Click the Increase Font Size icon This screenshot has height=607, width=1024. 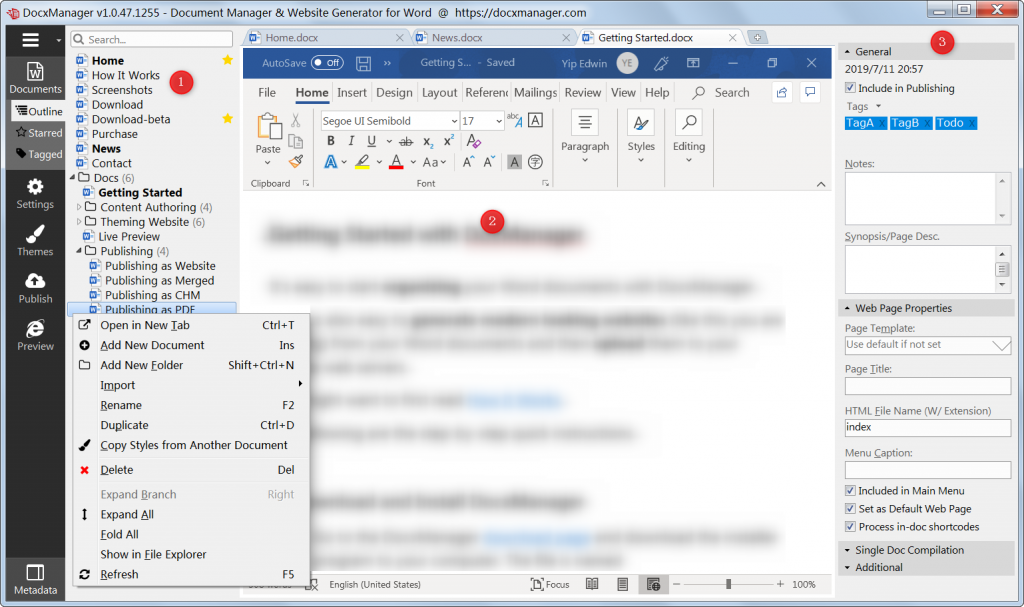coord(468,161)
